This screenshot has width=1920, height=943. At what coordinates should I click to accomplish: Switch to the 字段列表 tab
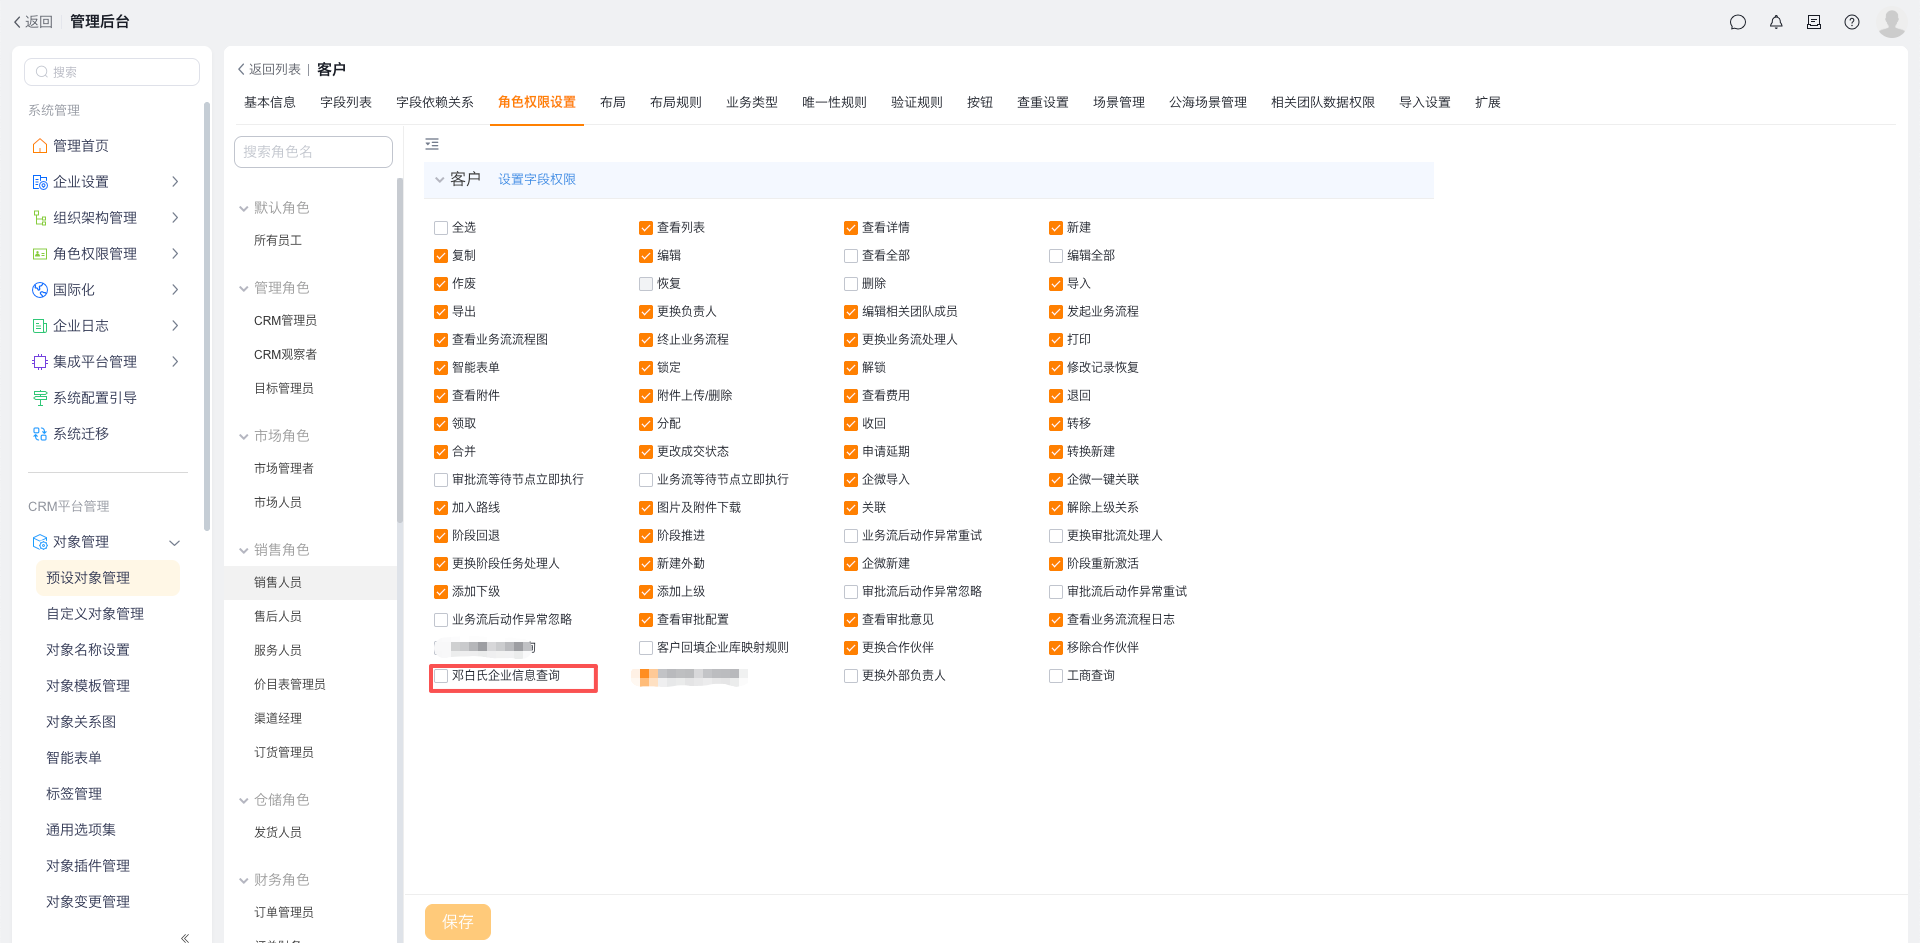click(346, 102)
